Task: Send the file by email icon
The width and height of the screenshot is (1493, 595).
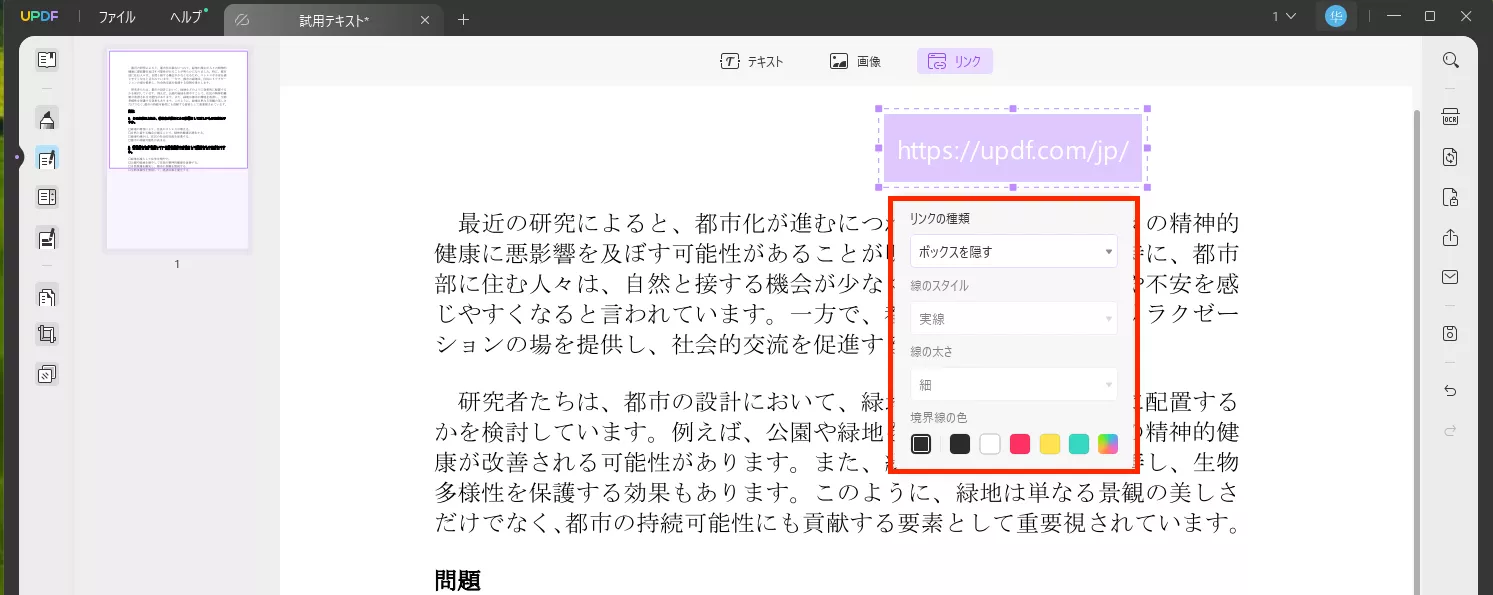Action: coord(1451,277)
